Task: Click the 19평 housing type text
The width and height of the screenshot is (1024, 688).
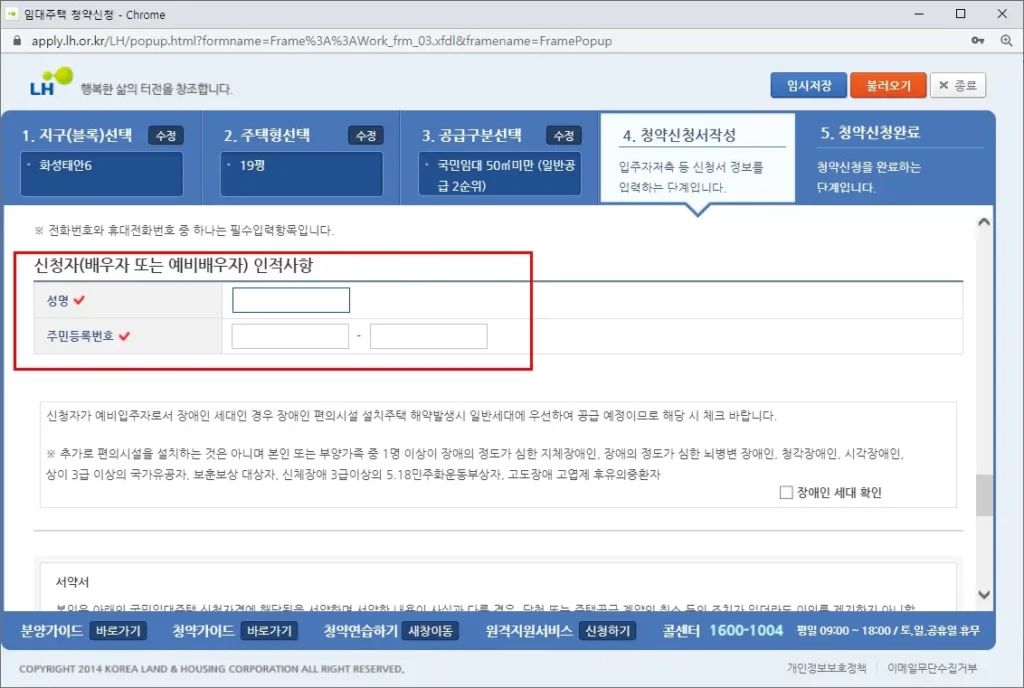Action: (252, 165)
